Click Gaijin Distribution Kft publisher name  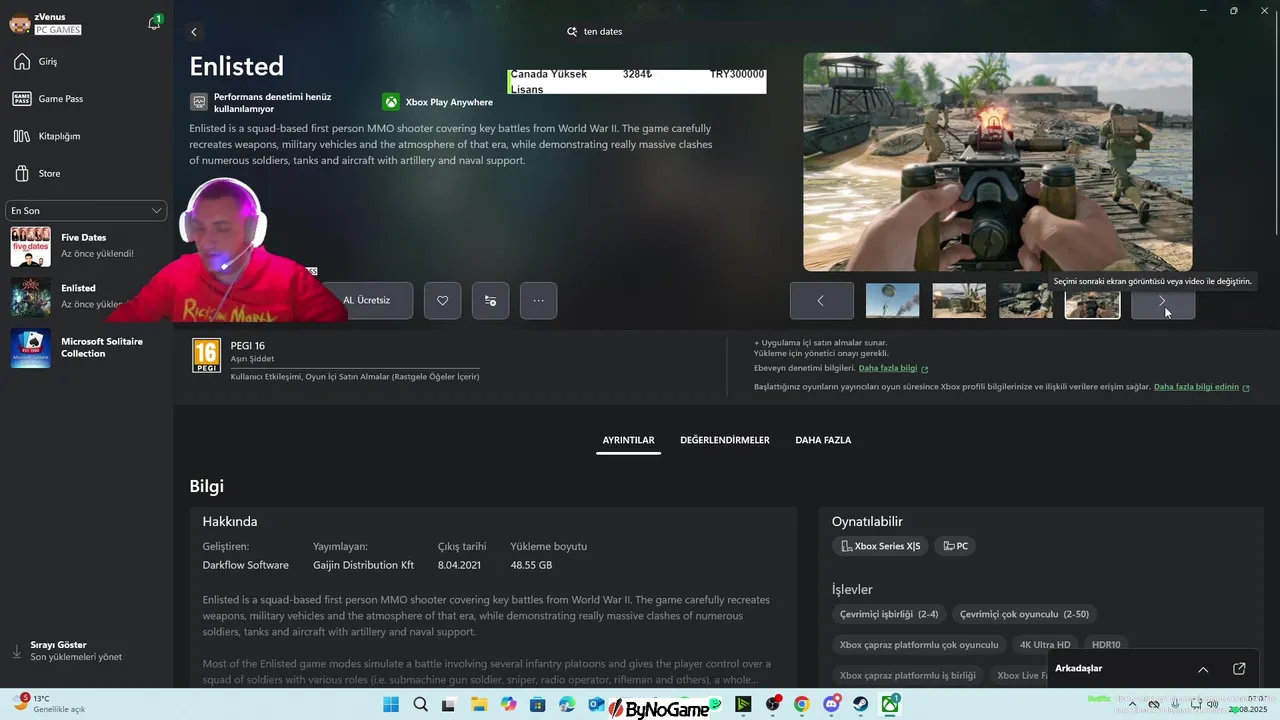[363, 565]
